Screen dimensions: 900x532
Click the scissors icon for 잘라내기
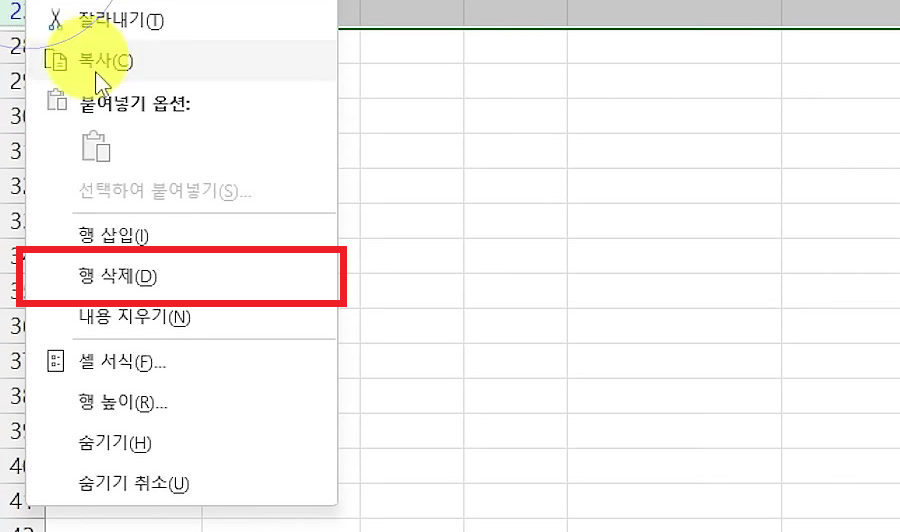point(55,19)
